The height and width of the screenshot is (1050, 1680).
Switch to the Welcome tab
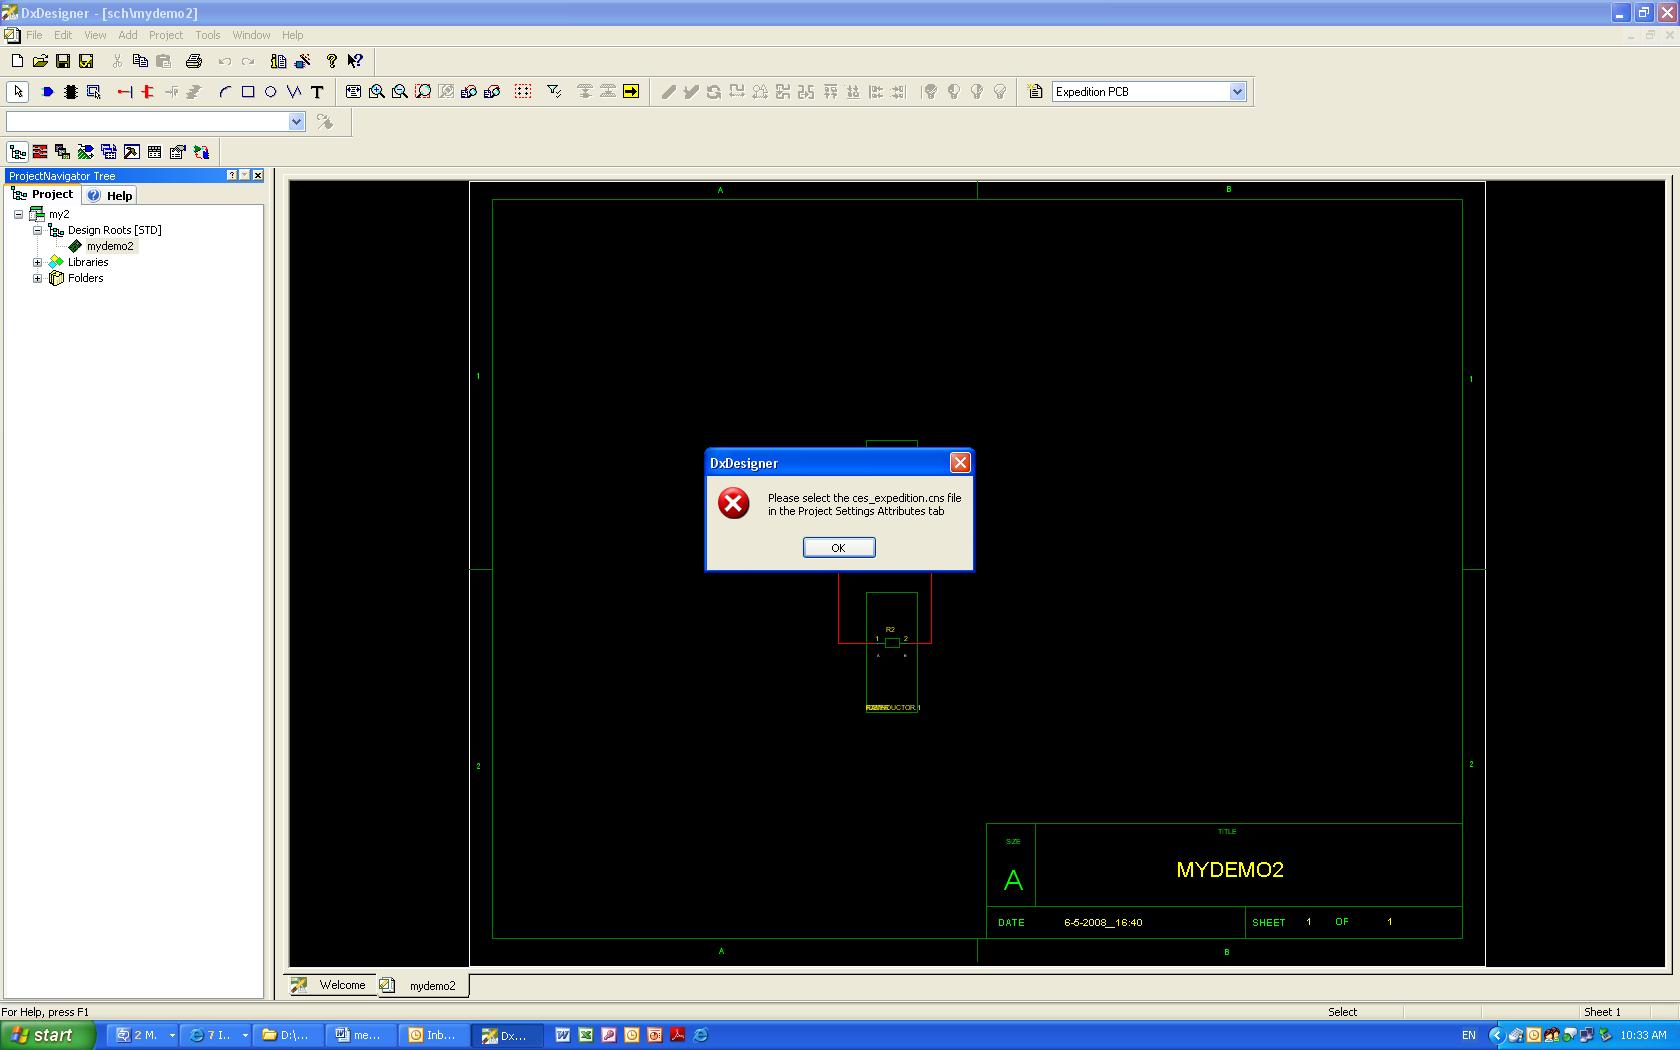[341, 985]
